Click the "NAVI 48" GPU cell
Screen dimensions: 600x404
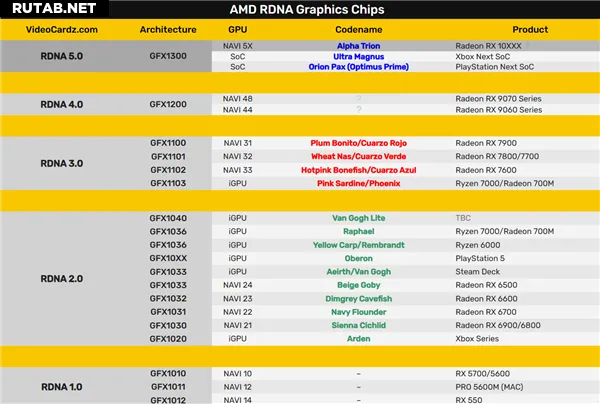pos(238,99)
